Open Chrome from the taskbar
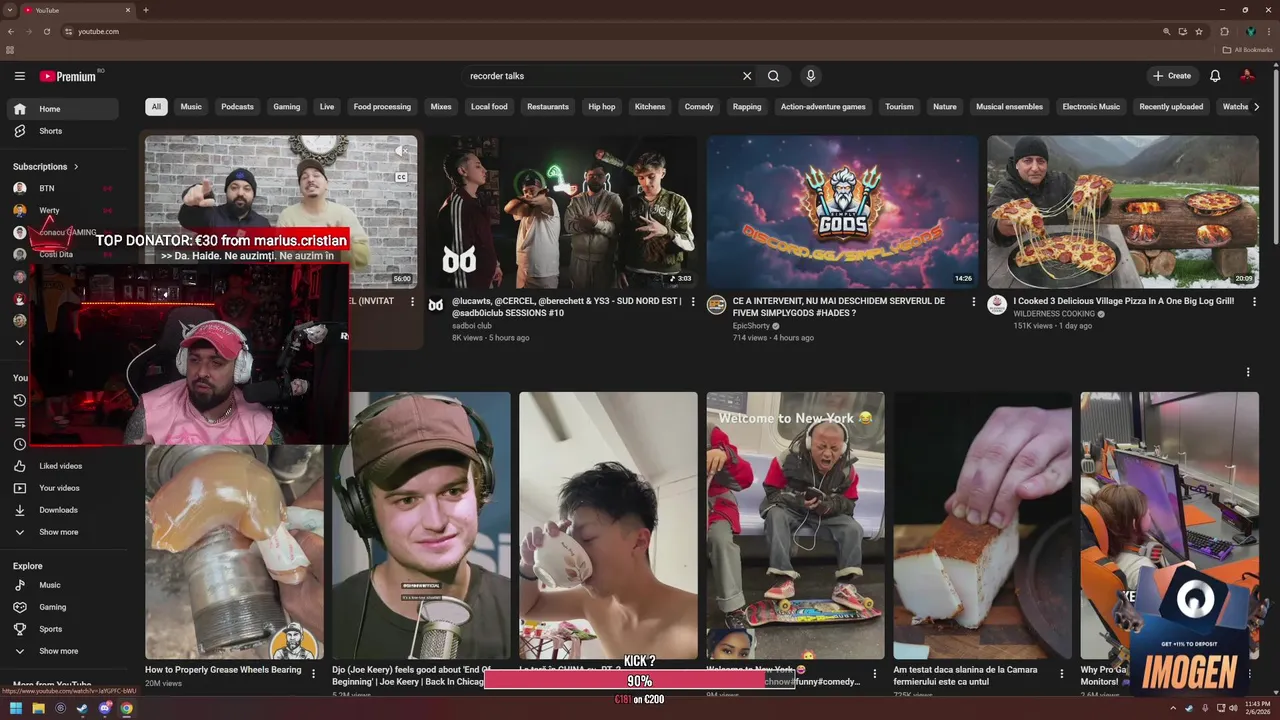The image size is (1280, 720). tap(126, 709)
